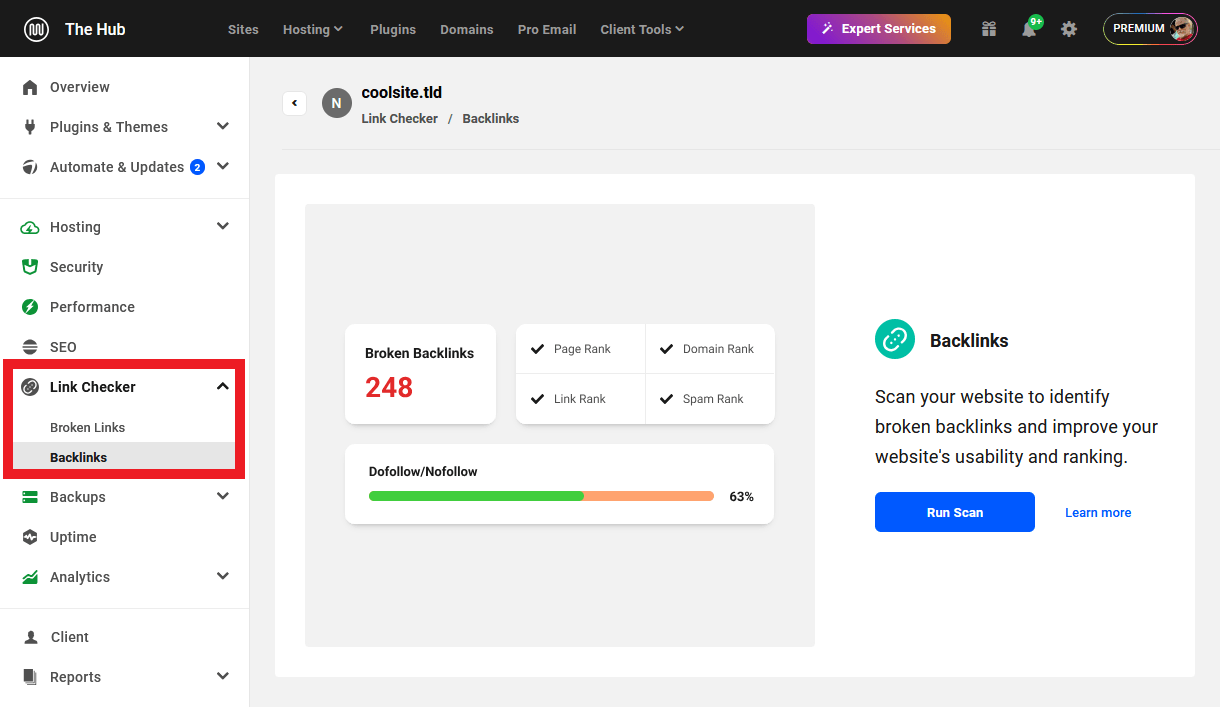Click the Security shield icon

pos(30,267)
